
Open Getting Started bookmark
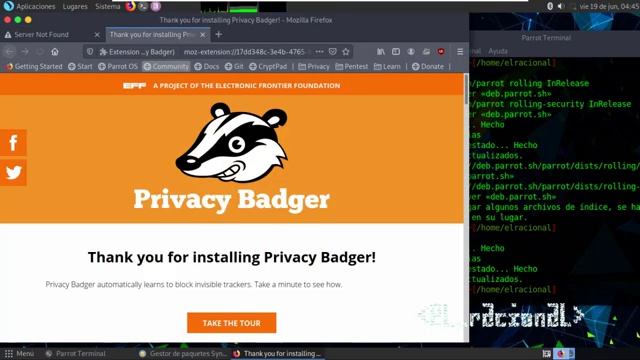[34, 67]
